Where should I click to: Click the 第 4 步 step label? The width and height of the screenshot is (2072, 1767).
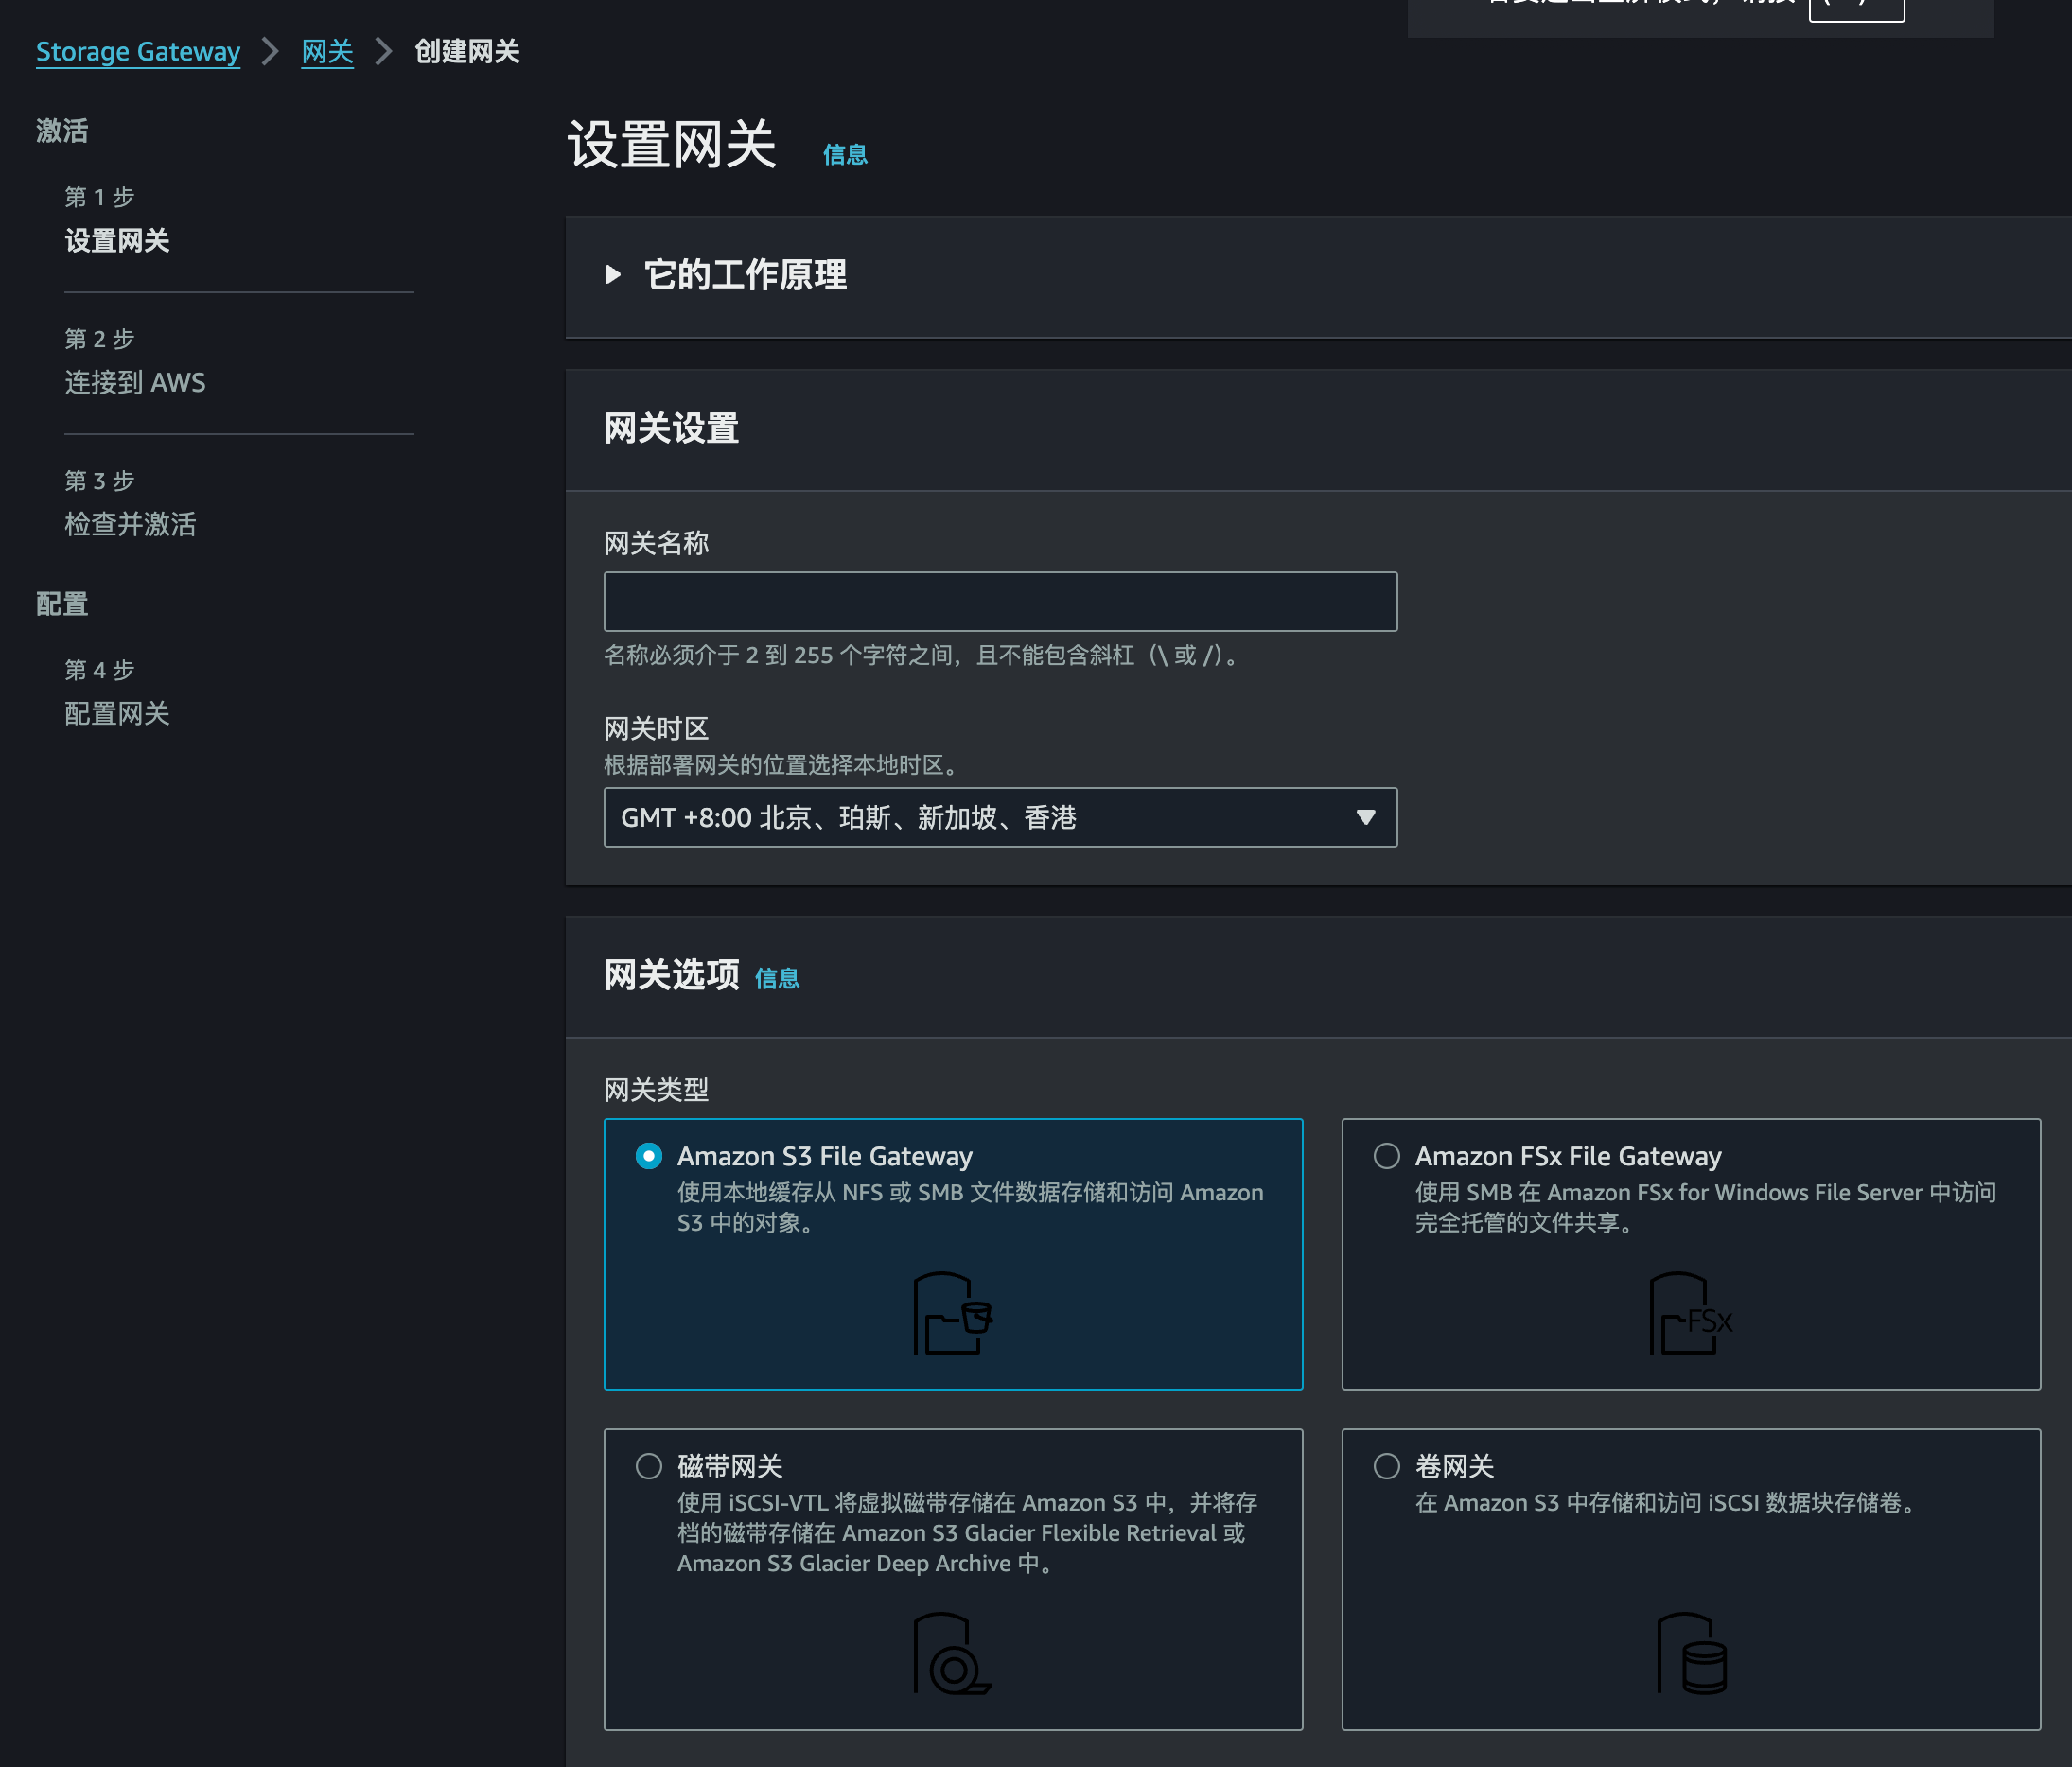click(x=99, y=670)
